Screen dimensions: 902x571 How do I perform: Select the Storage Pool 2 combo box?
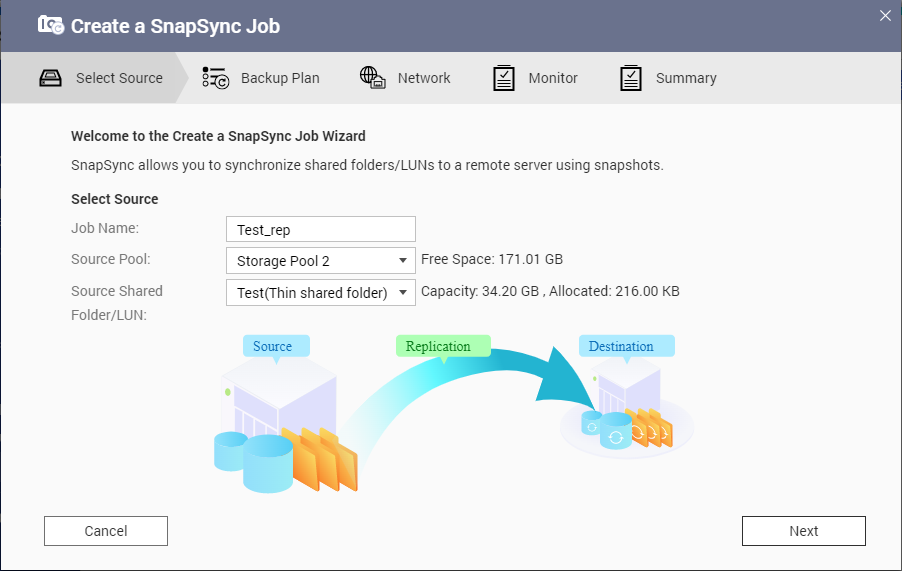tap(320, 260)
